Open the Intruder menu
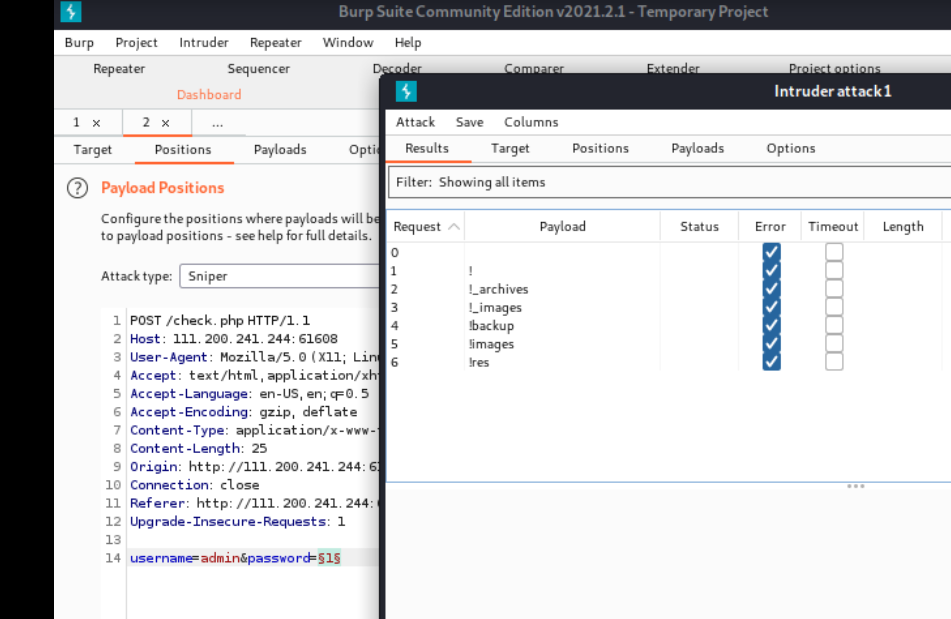Image resolution: width=951 pixels, height=619 pixels. coord(204,42)
